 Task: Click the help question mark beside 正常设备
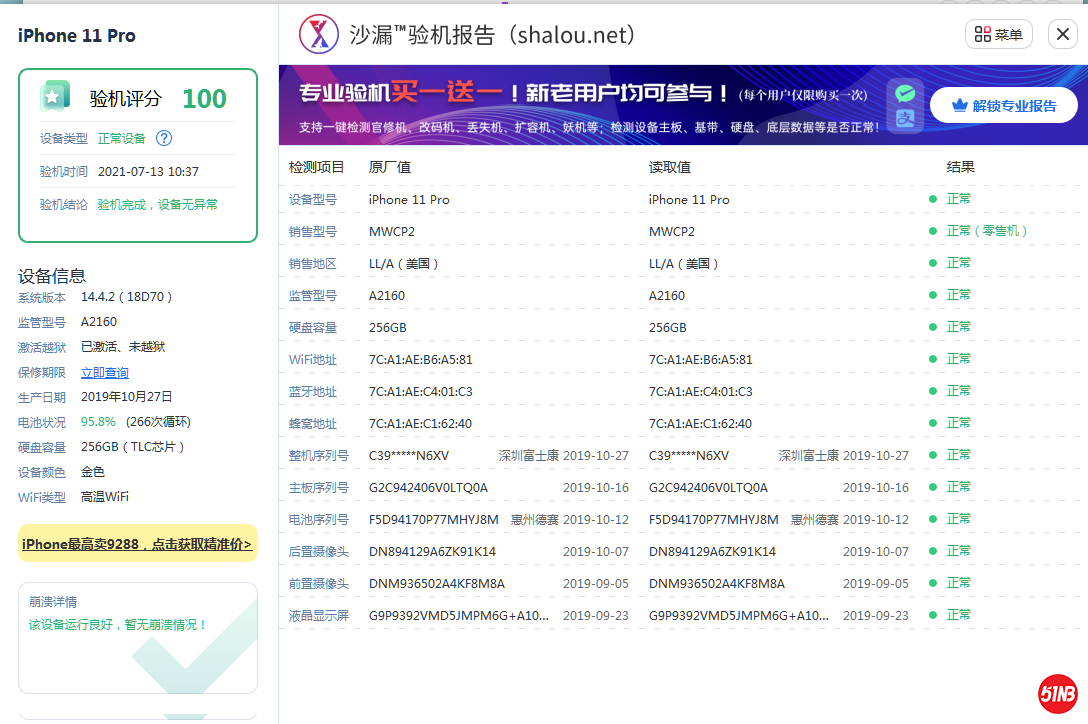[x=164, y=138]
